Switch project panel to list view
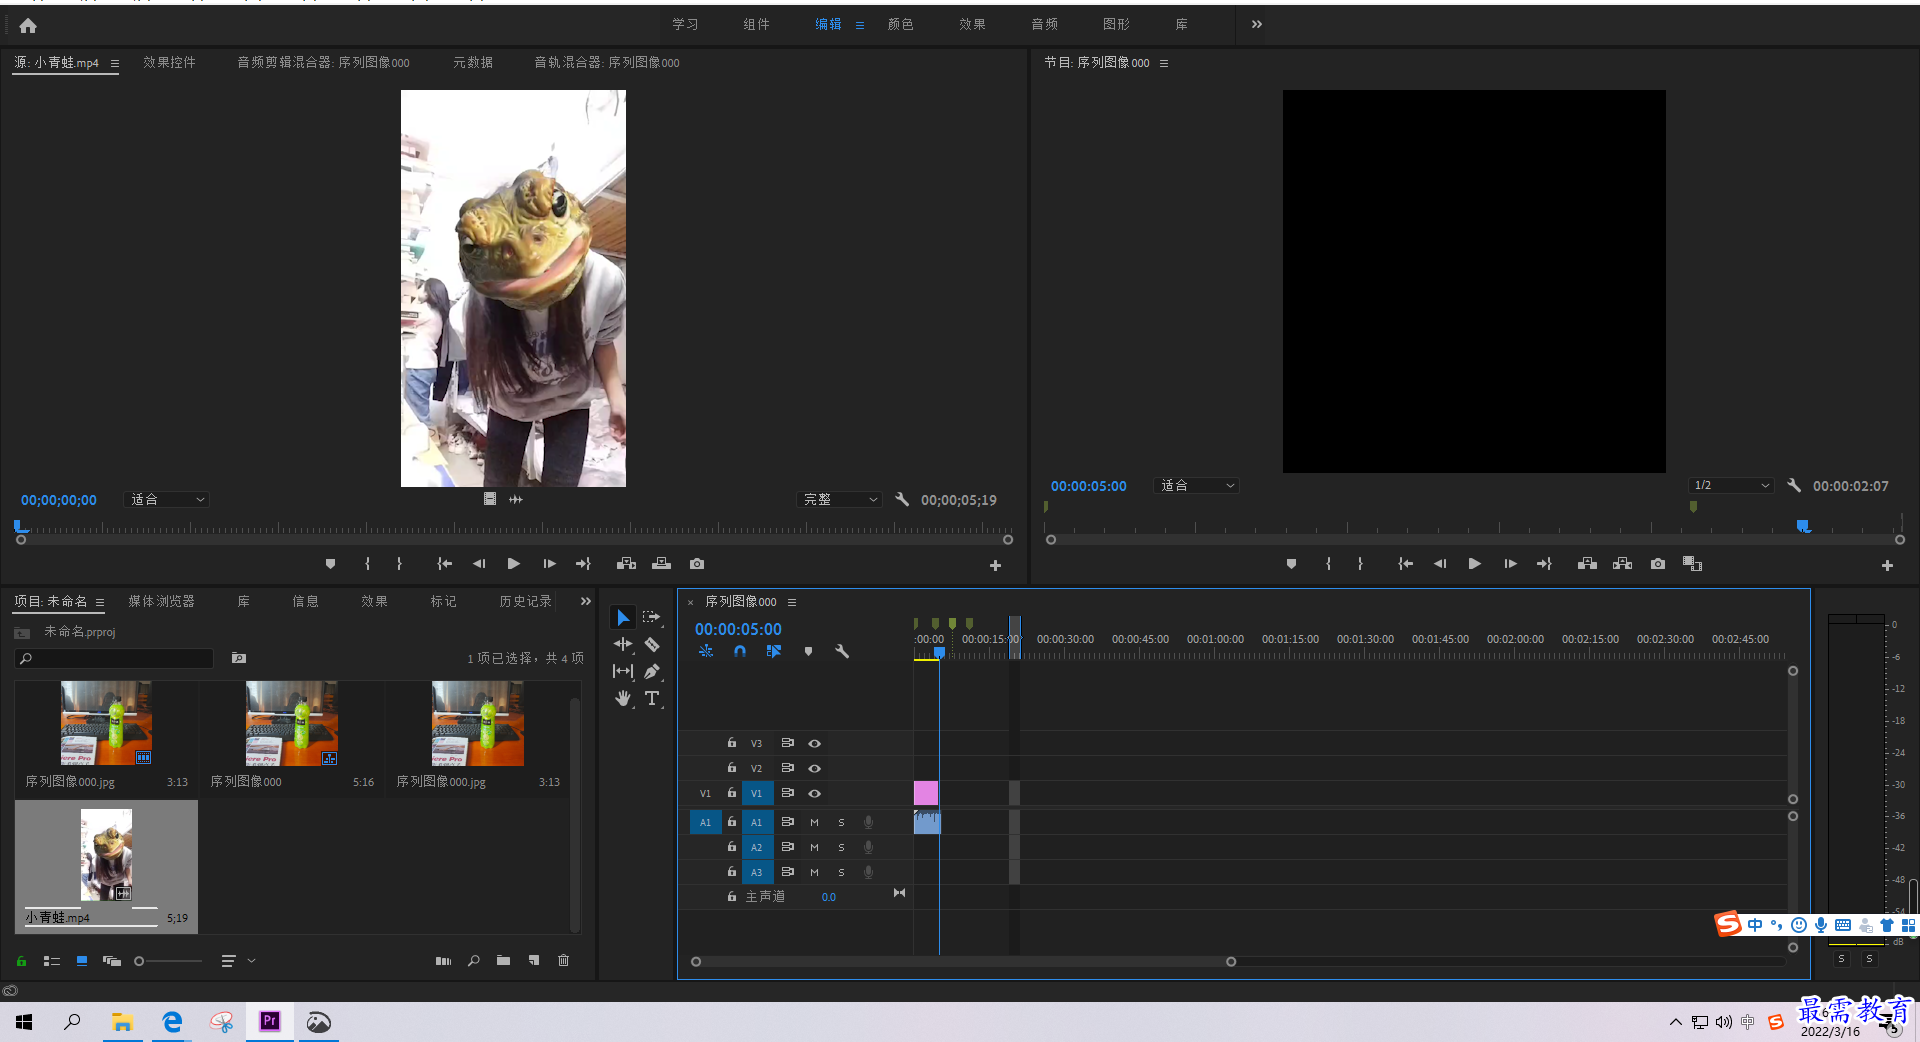Screen dimensions: 1920x1042 point(52,961)
